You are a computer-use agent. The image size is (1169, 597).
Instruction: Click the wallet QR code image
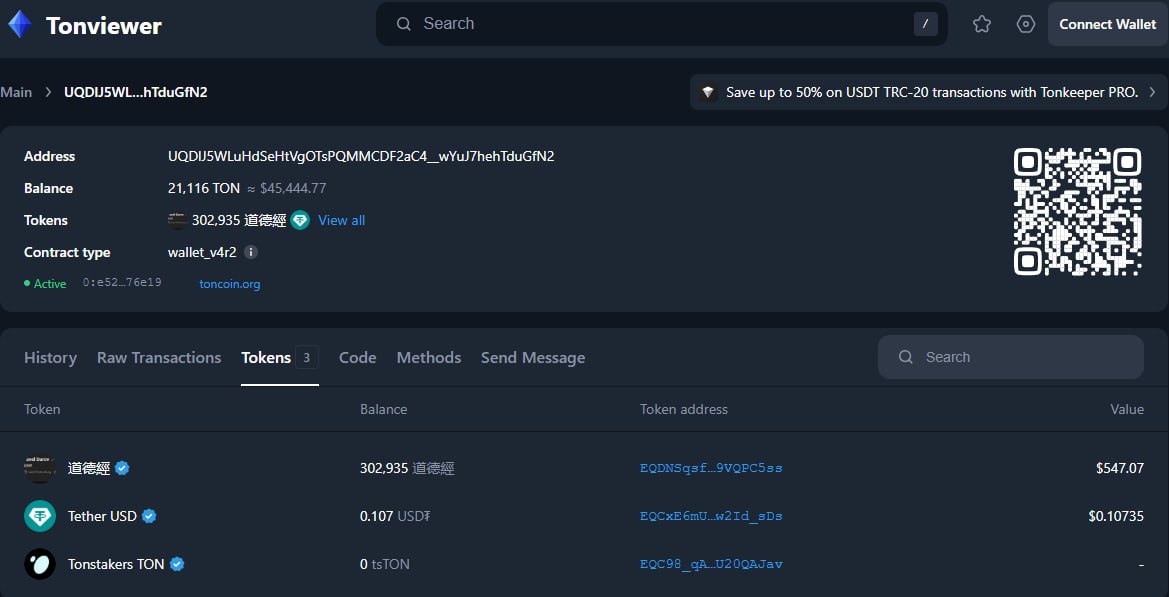[1077, 212]
